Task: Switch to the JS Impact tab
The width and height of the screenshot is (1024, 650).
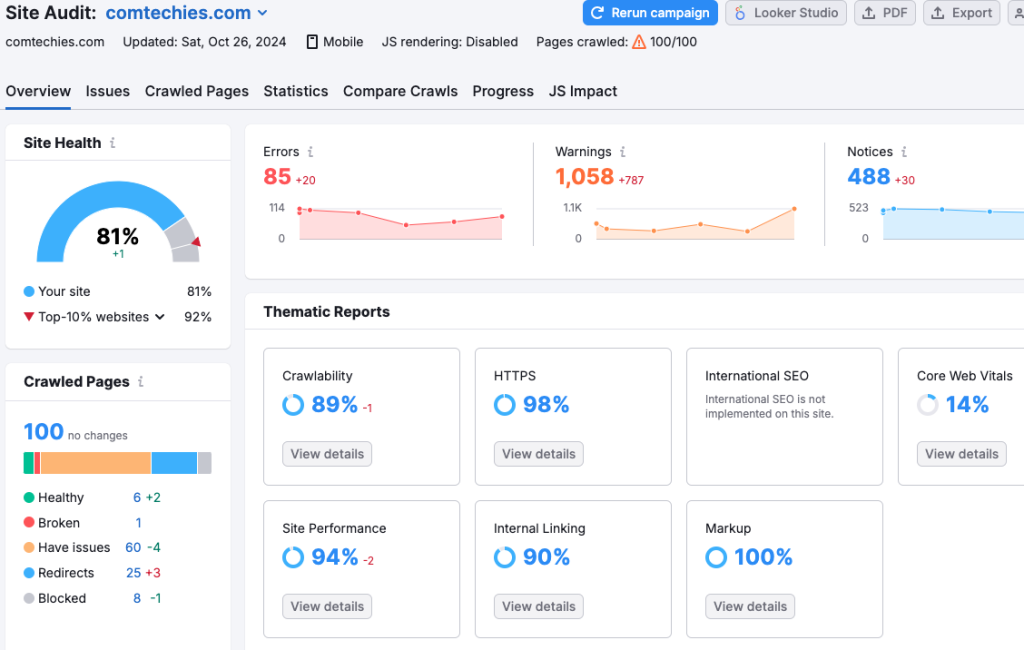Action: click(582, 91)
